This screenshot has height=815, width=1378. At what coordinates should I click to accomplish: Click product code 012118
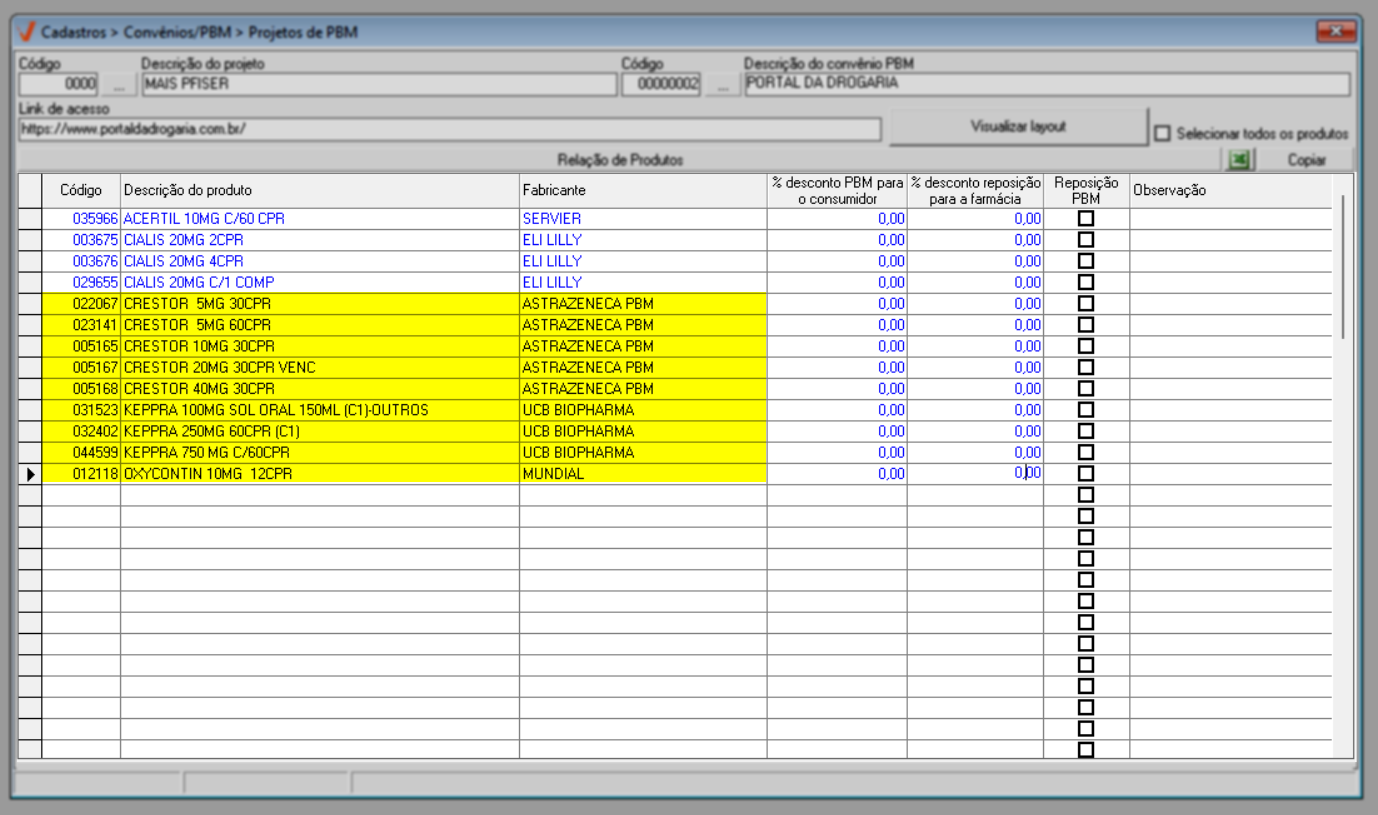(x=96, y=474)
